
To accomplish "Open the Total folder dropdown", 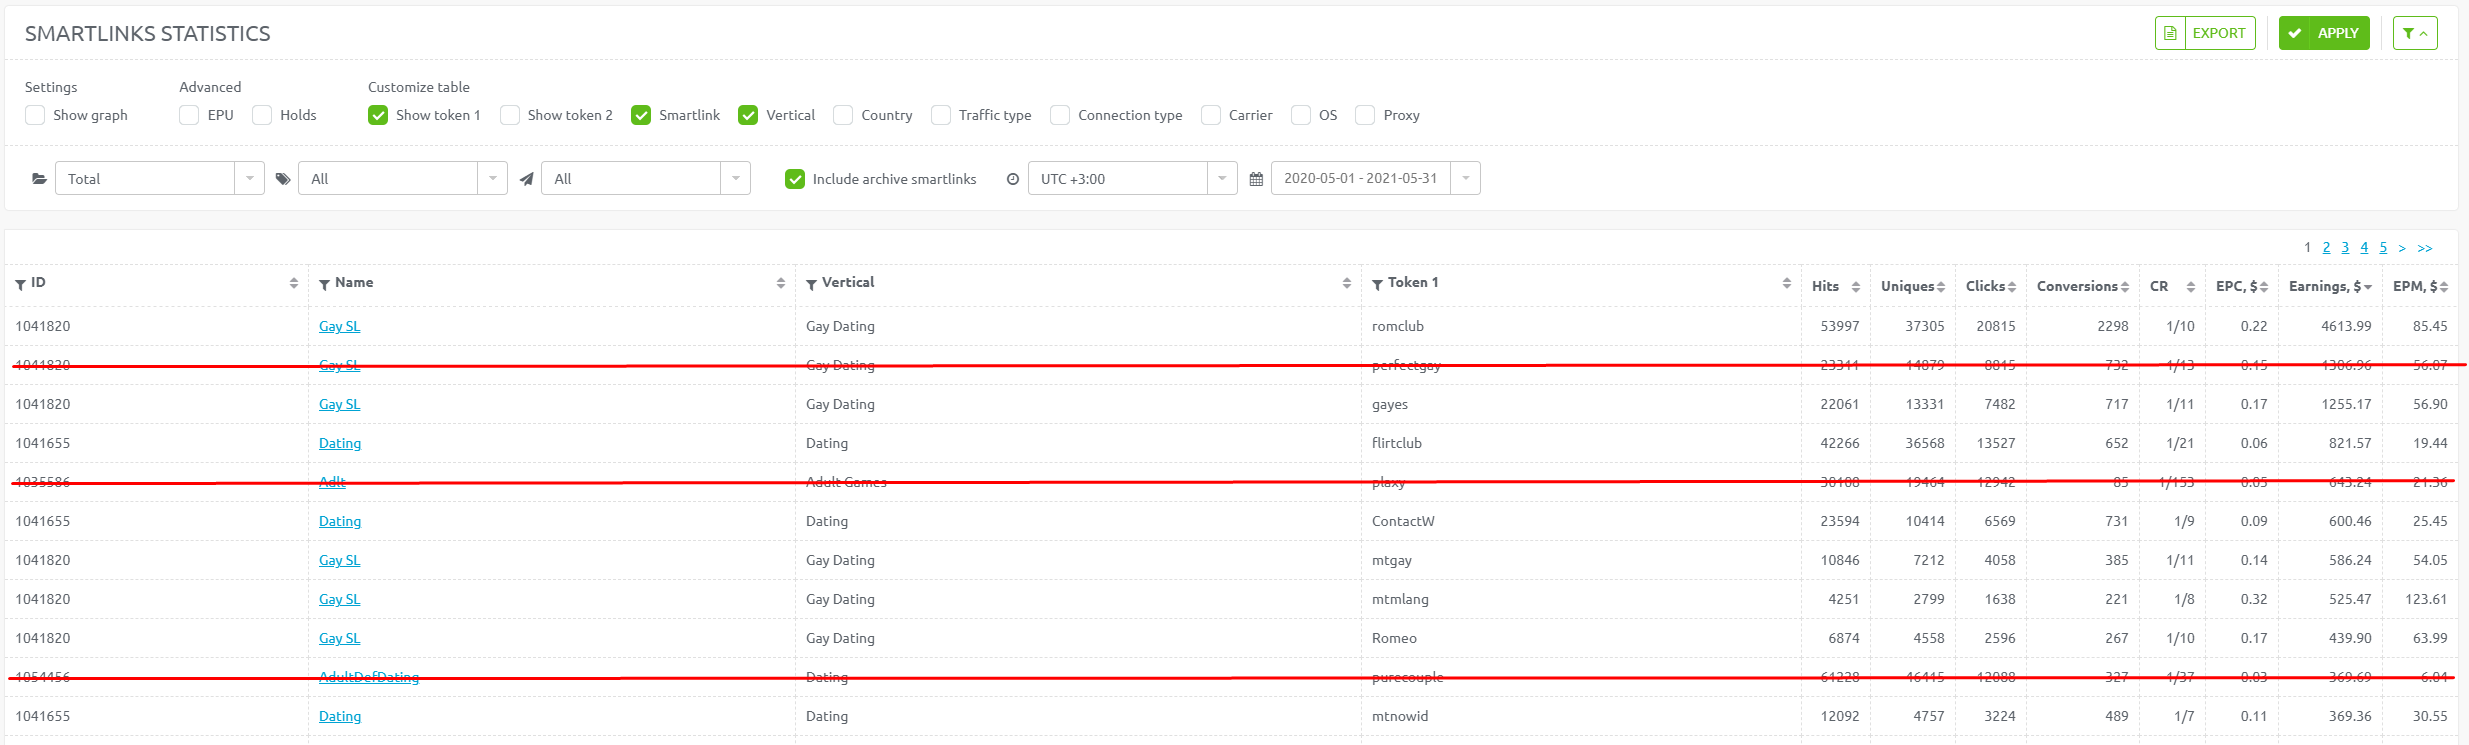I will pyautogui.click(x=160, y=179).
